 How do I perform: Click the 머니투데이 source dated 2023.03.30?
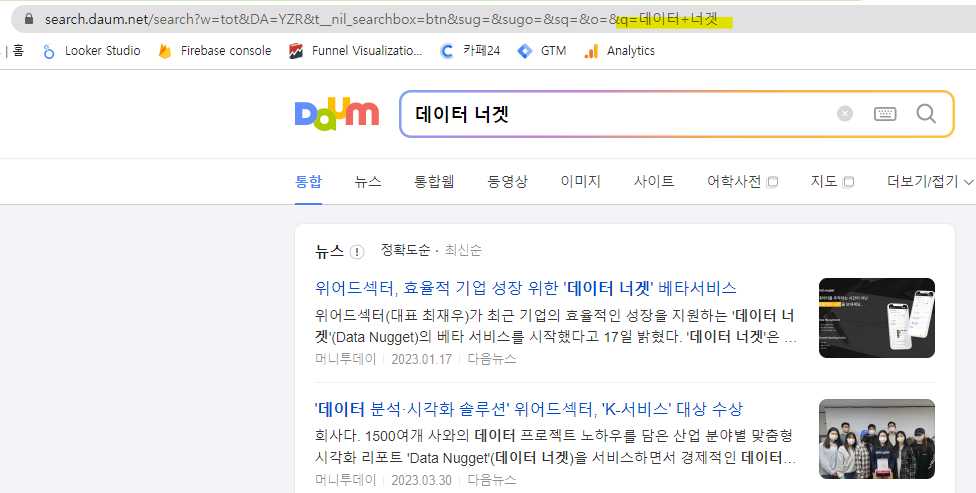point(345,480)
